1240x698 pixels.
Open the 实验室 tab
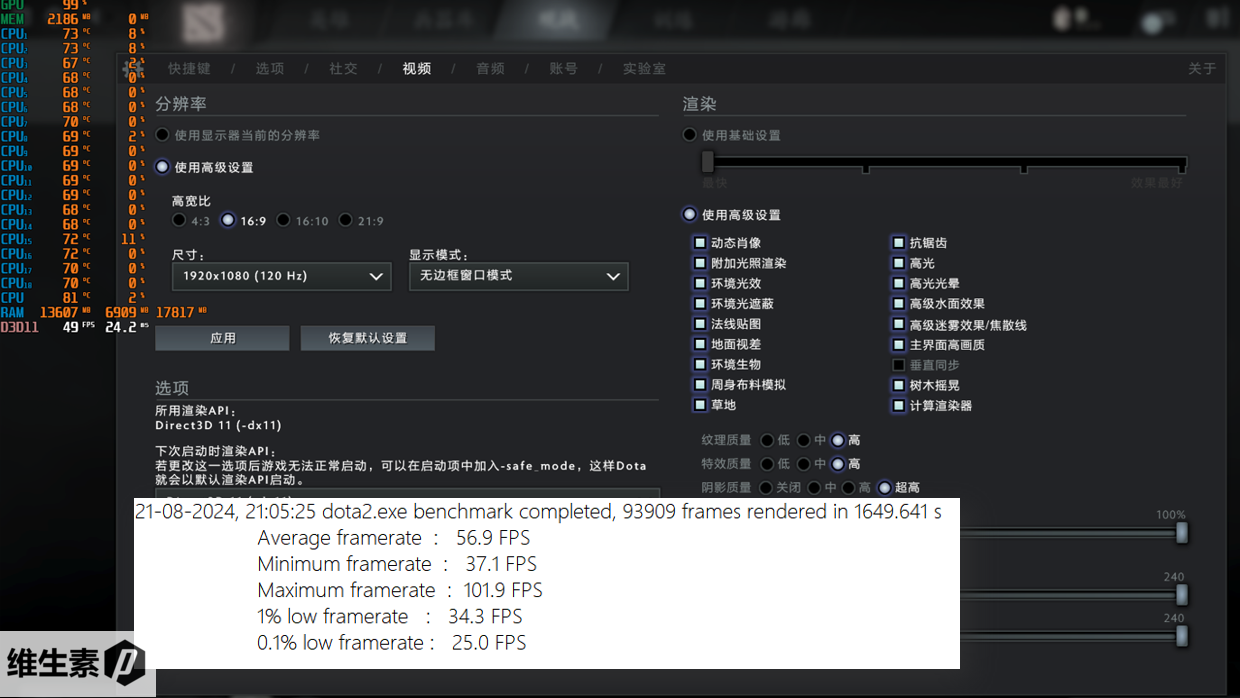(644, 69)
